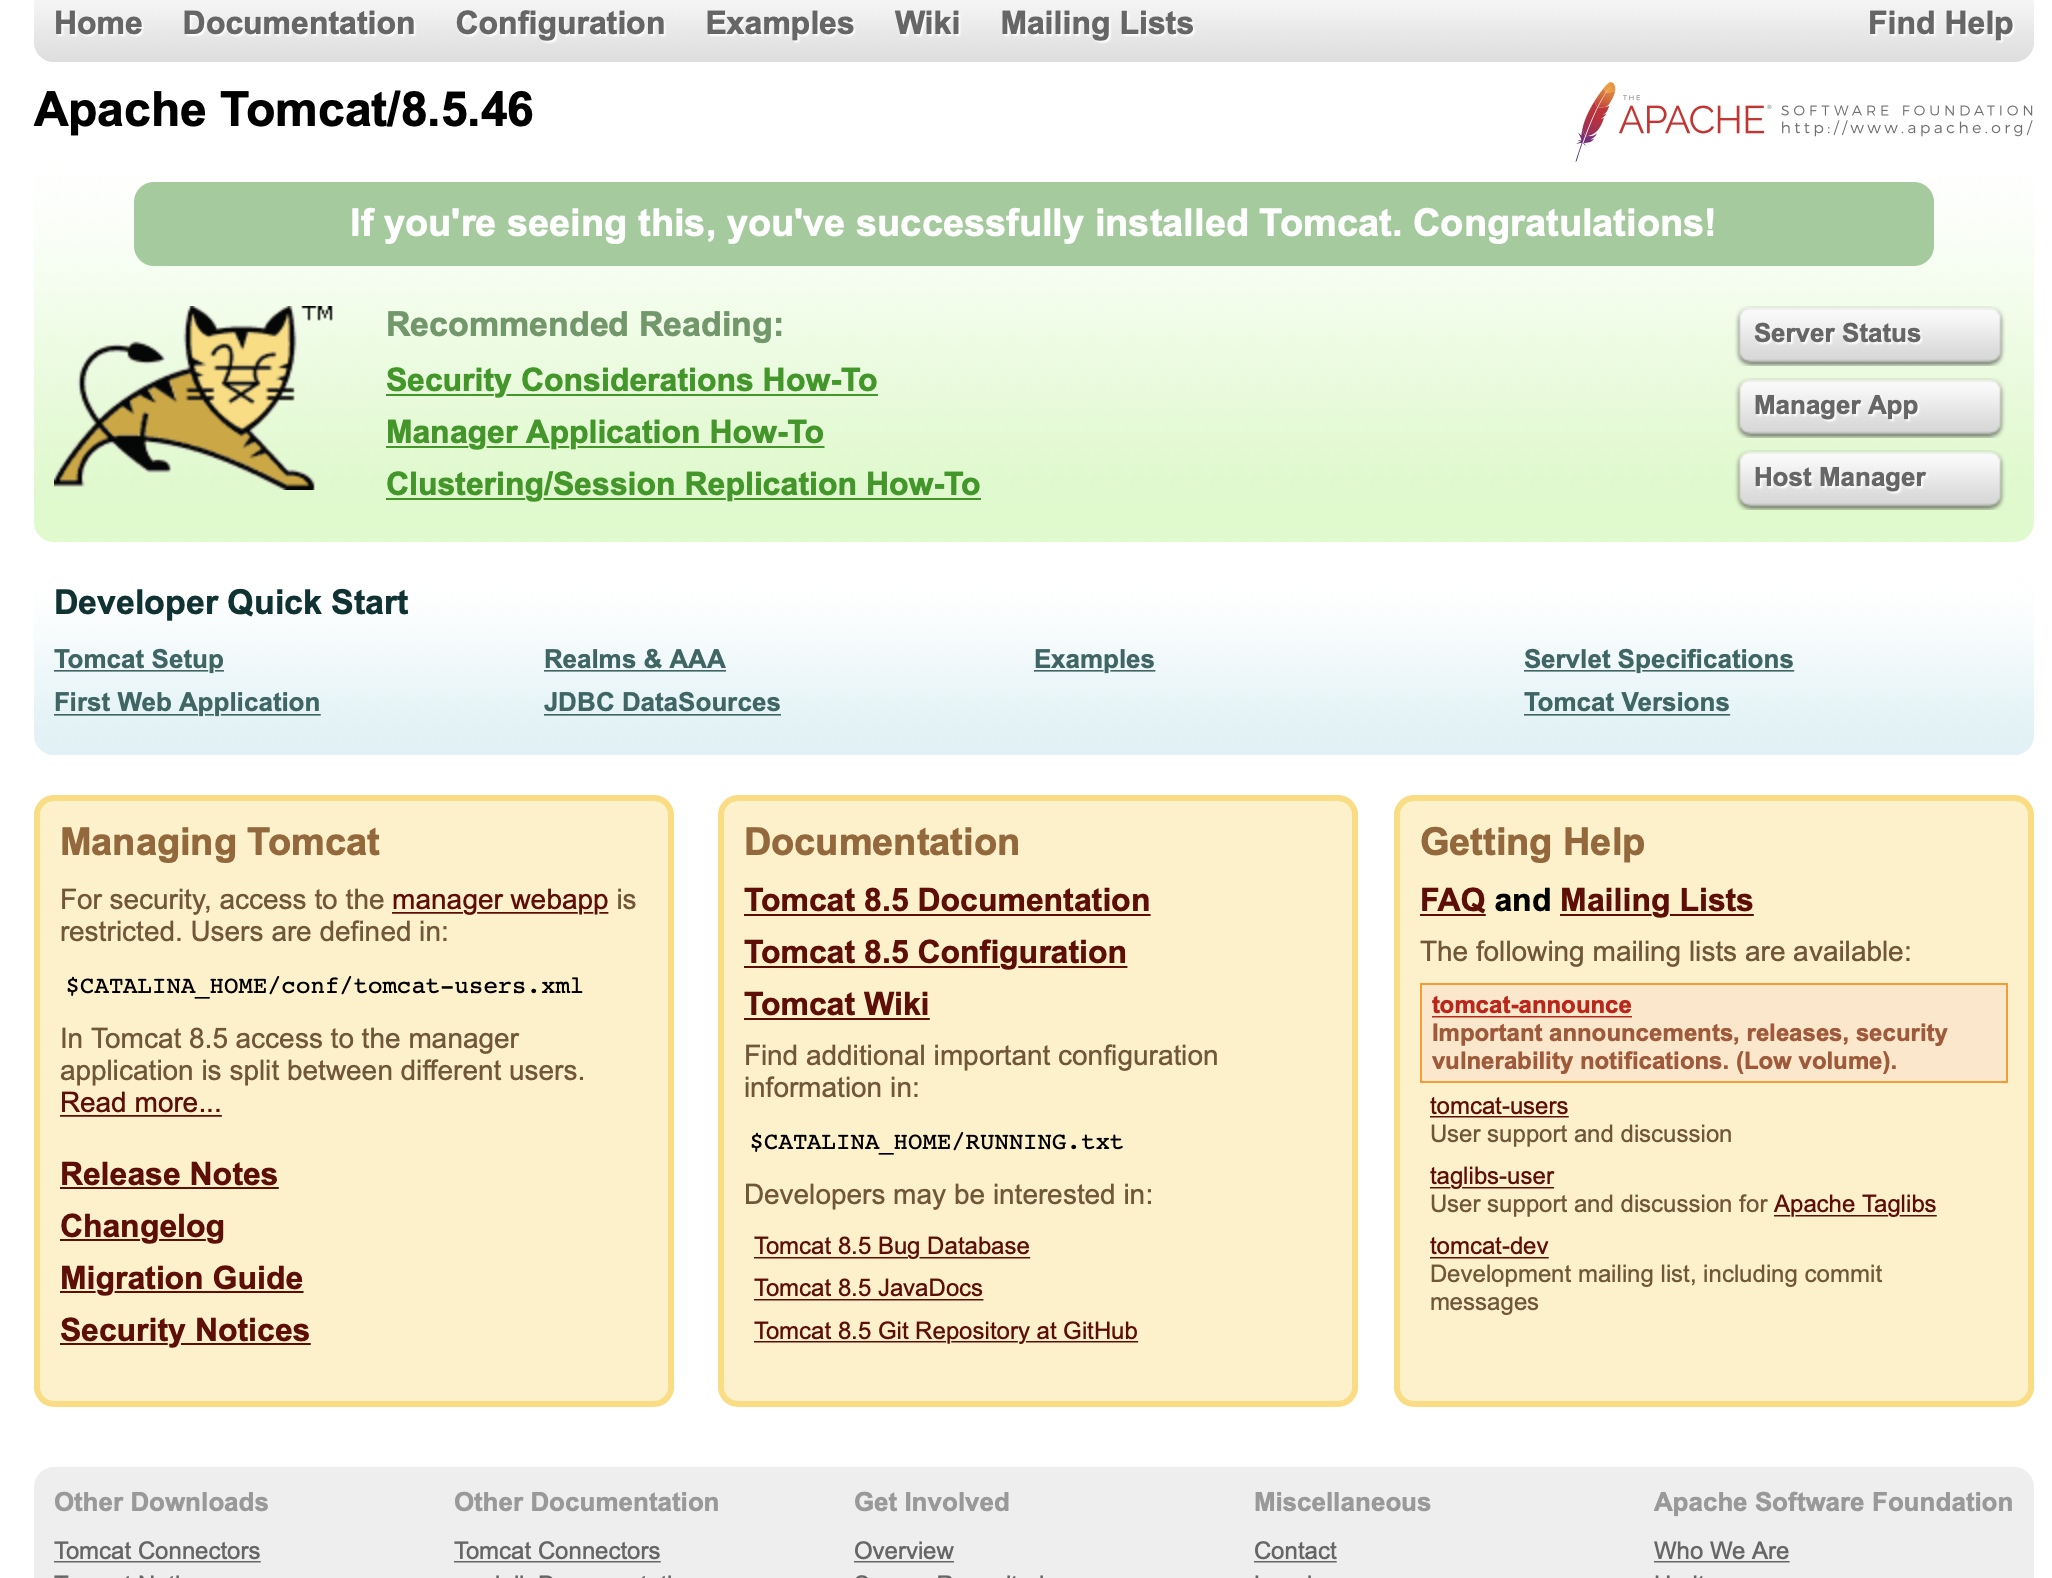Screen dimensions: 2052x1578
Task: Follow the Apache Taglibs link
Action: 1854,1205
